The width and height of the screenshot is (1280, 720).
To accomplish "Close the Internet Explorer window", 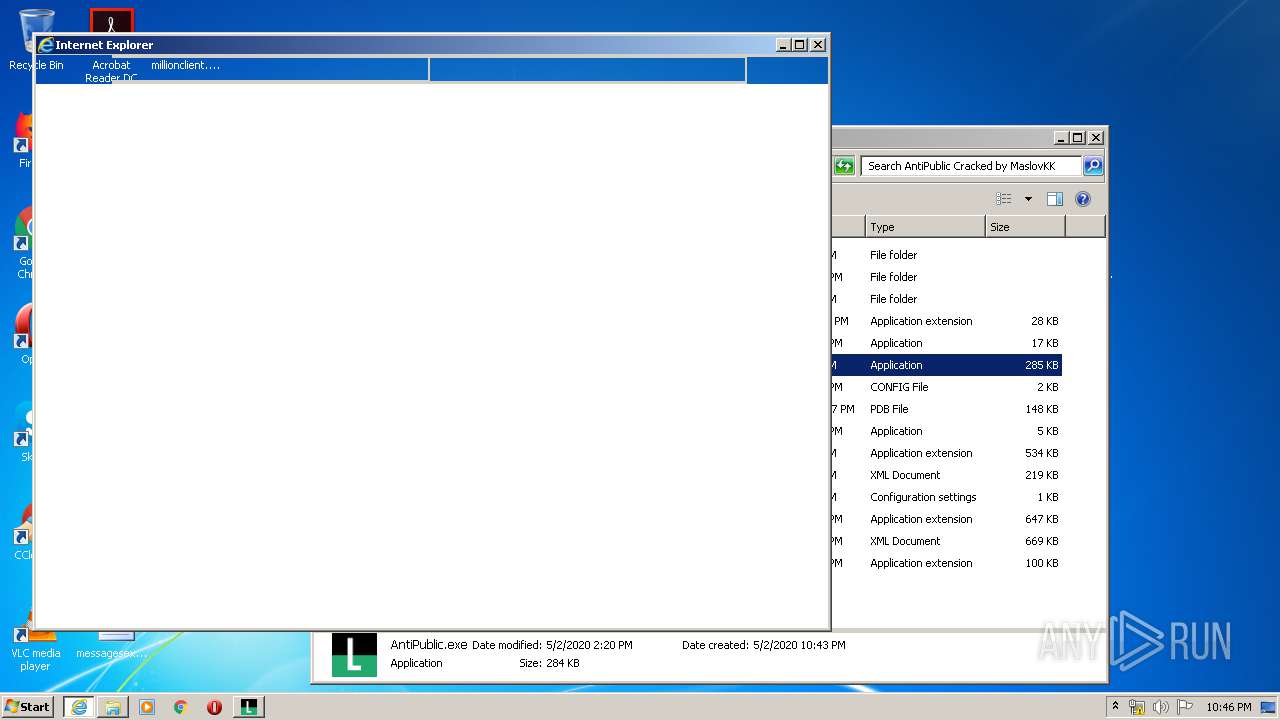I will pos(818,45).
